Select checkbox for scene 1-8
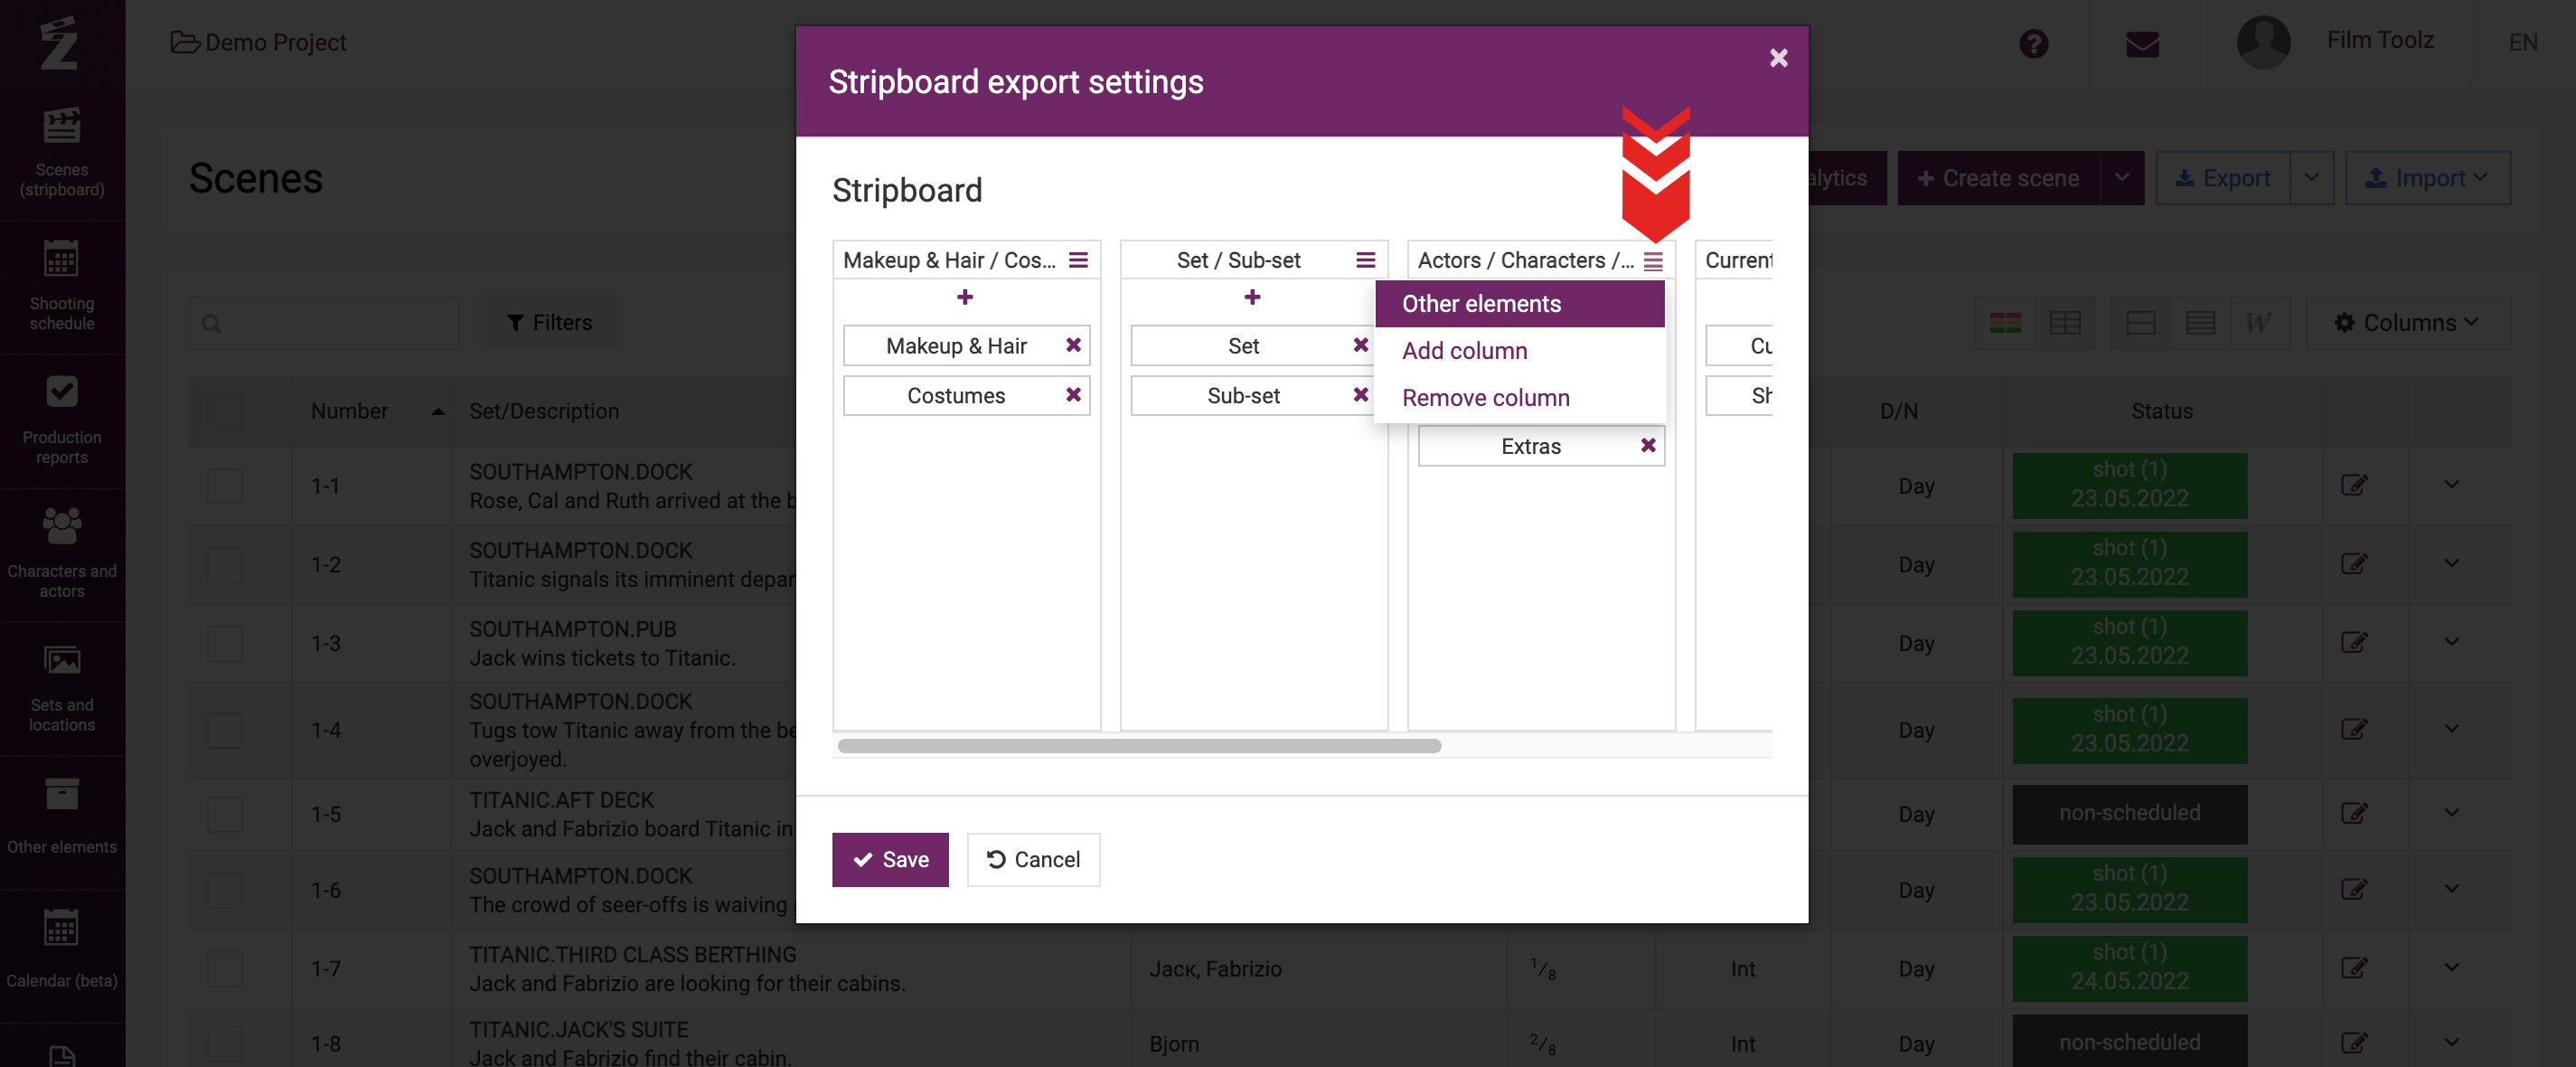 [x=225, y=1044]
